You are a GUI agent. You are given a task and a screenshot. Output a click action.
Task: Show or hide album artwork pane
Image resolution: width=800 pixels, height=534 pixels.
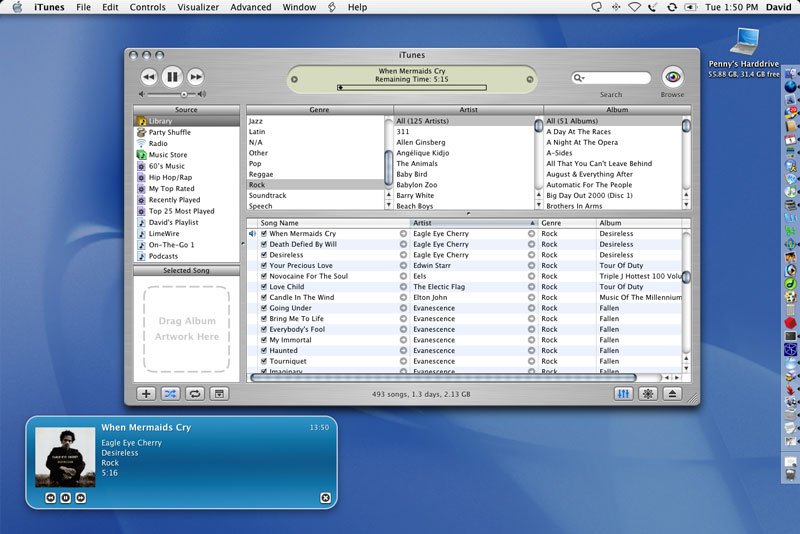click(x=219, y=394)
